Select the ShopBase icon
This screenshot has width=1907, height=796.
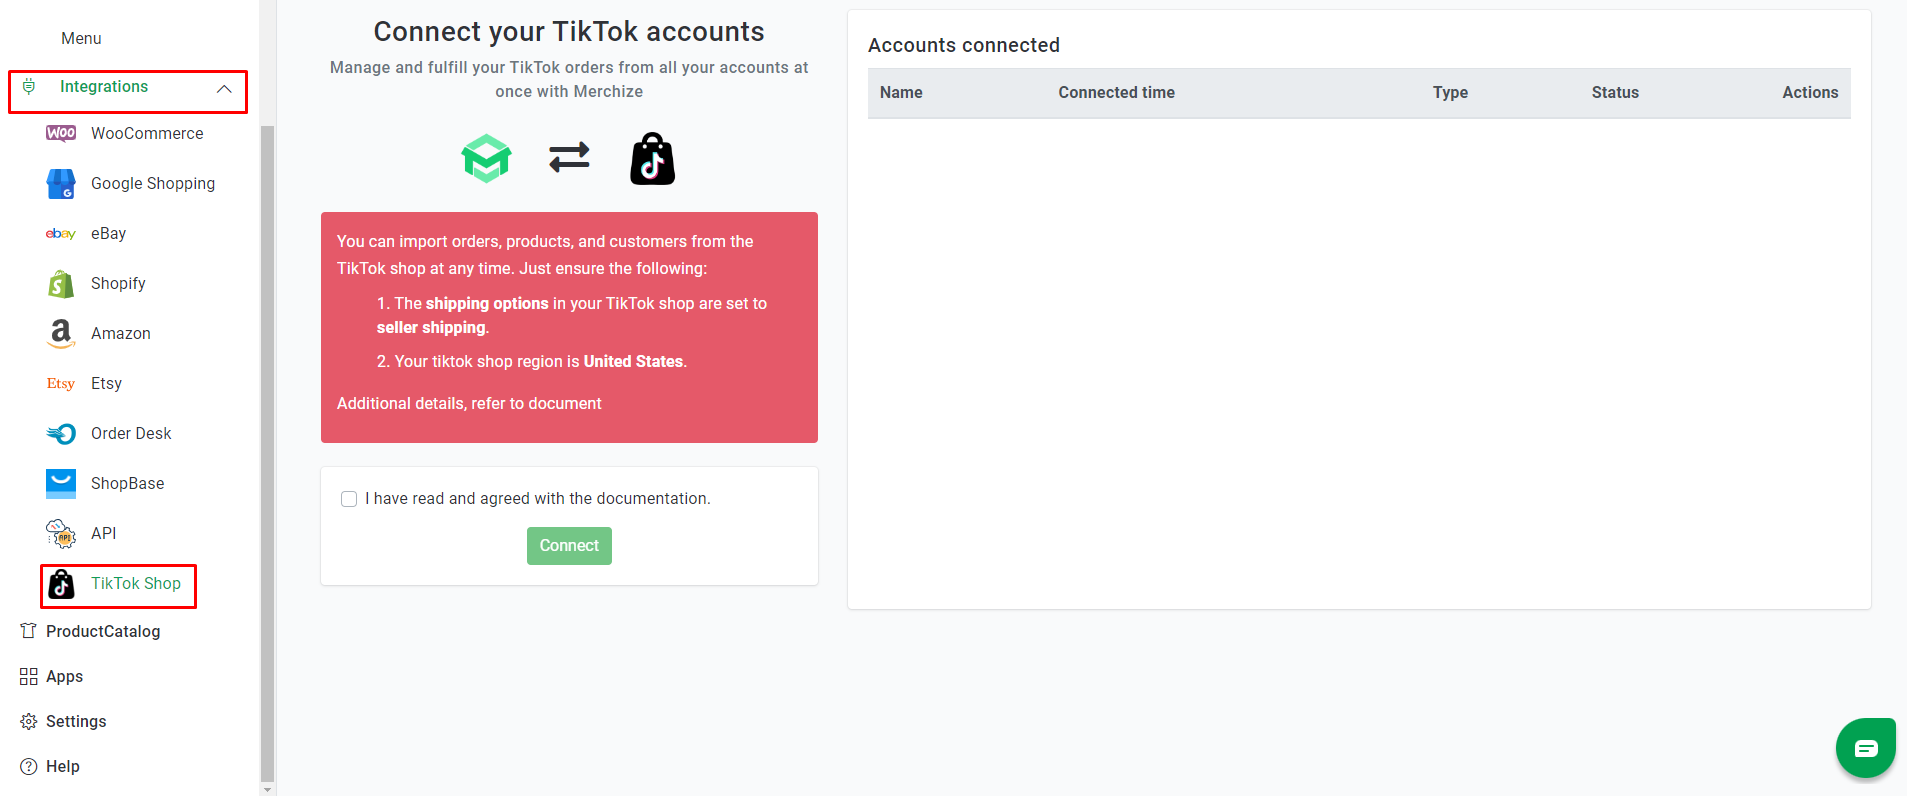tap(61, 484)
